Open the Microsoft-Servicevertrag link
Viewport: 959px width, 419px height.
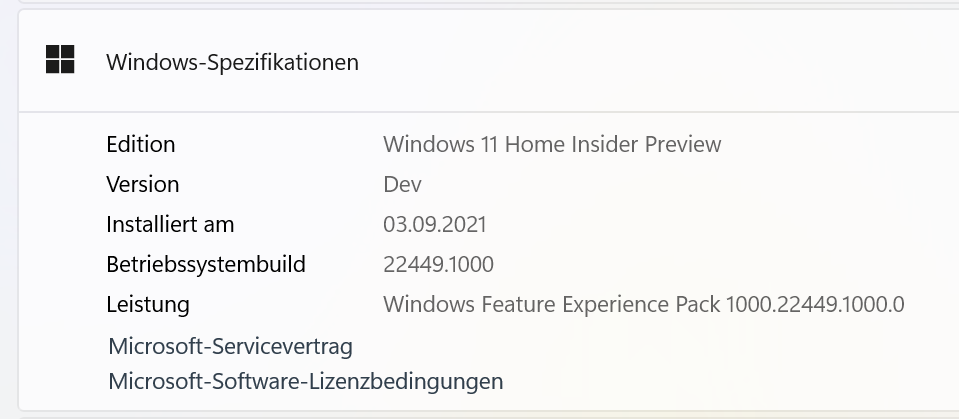coord(230,347)
